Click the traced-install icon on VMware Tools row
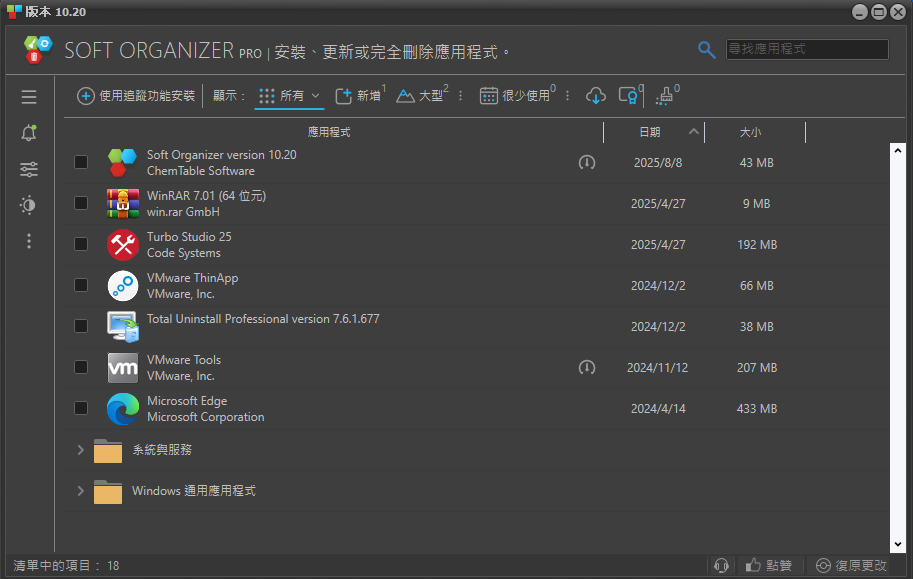Image resolution: width=913 pixels, height=579 pixels. tap(587, 368)
